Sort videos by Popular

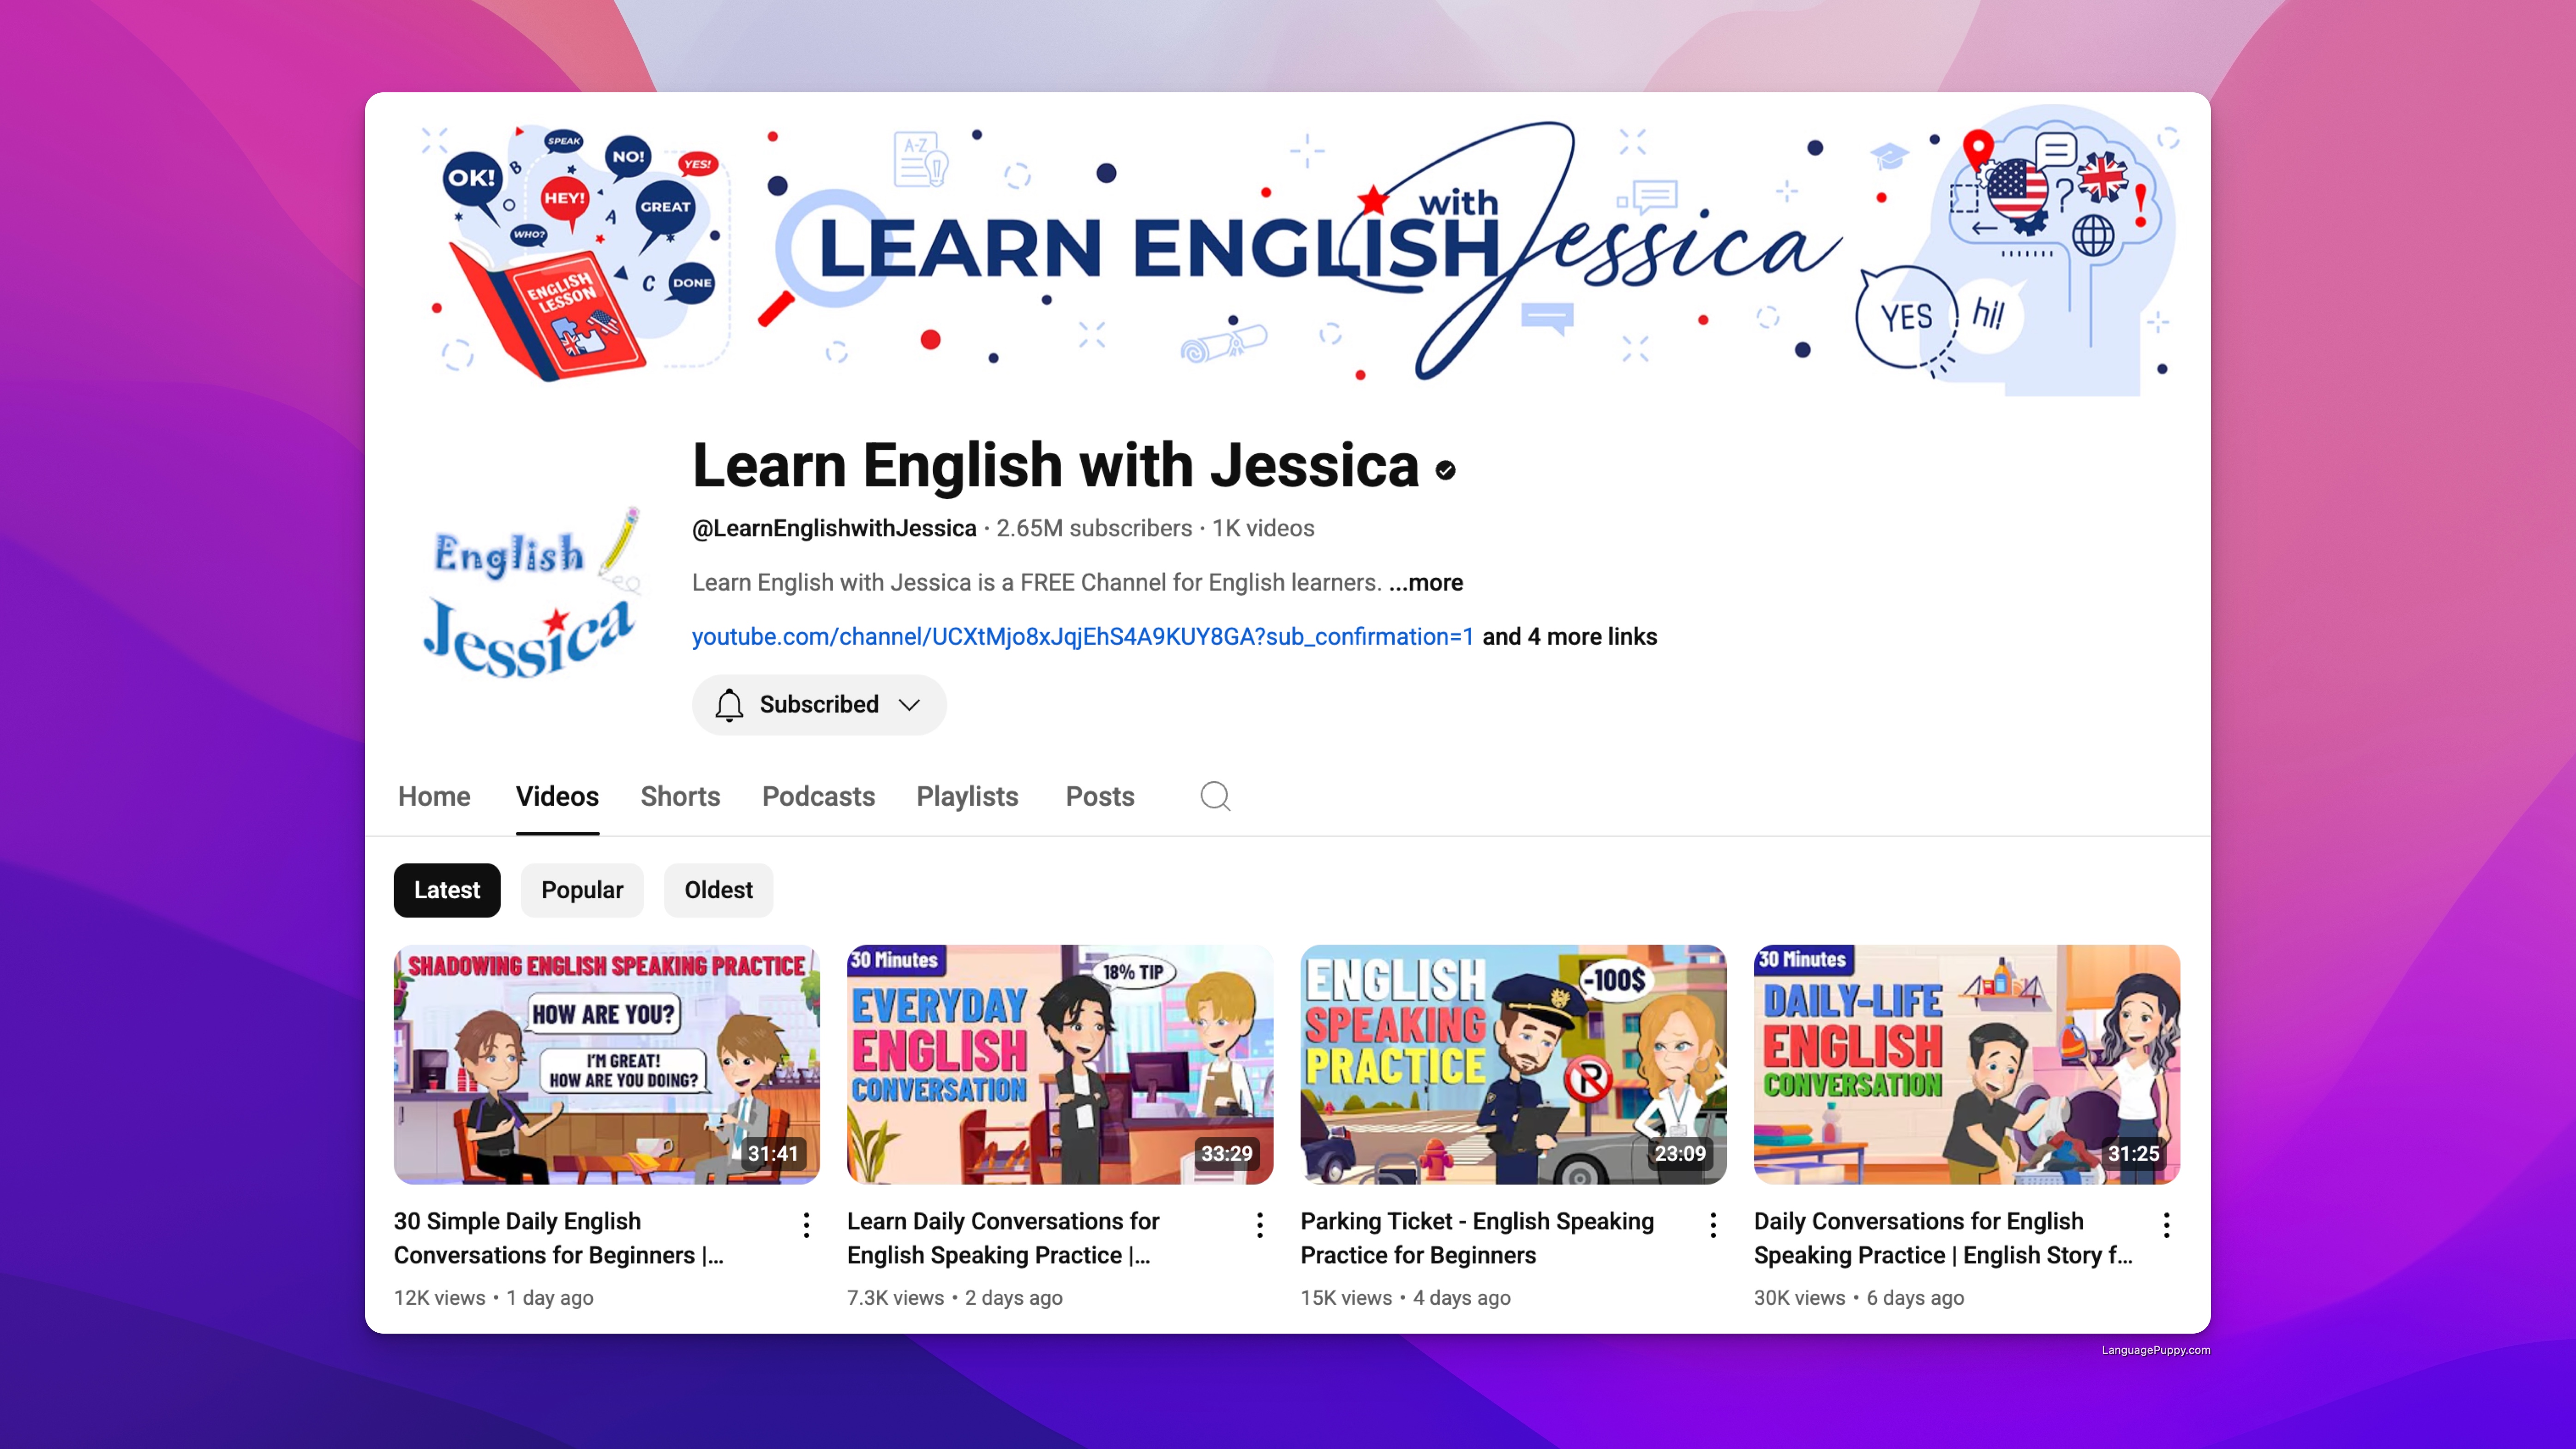point(582,890)
